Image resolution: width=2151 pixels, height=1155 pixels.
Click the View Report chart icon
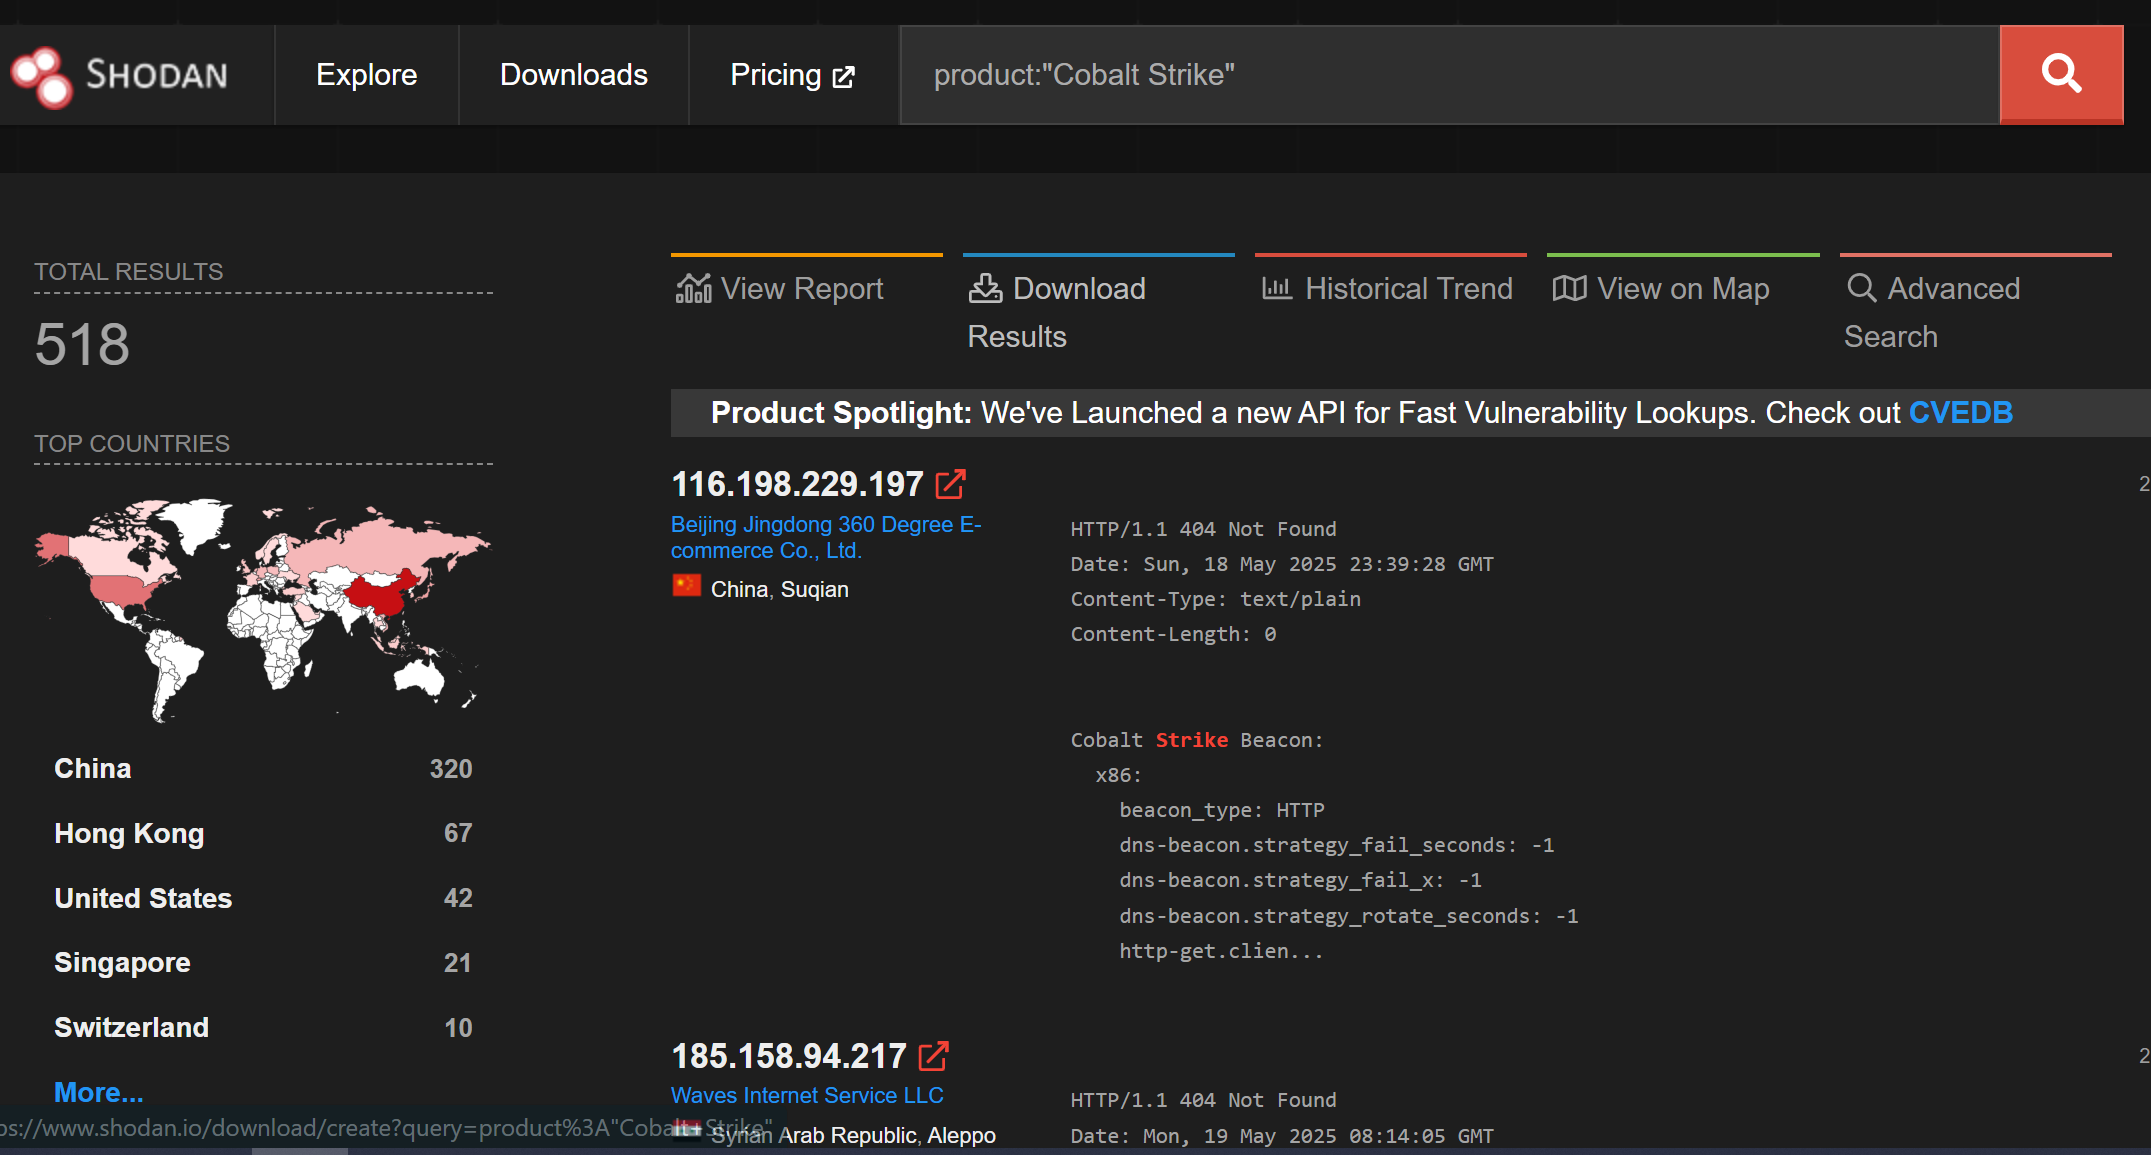point(693,288)
